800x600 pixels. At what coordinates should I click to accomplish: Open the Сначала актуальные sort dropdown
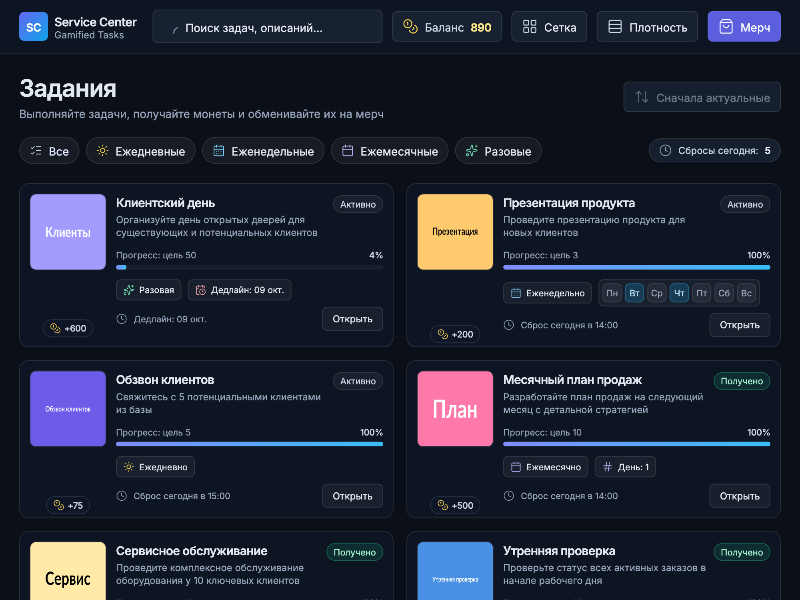(702, 97)
